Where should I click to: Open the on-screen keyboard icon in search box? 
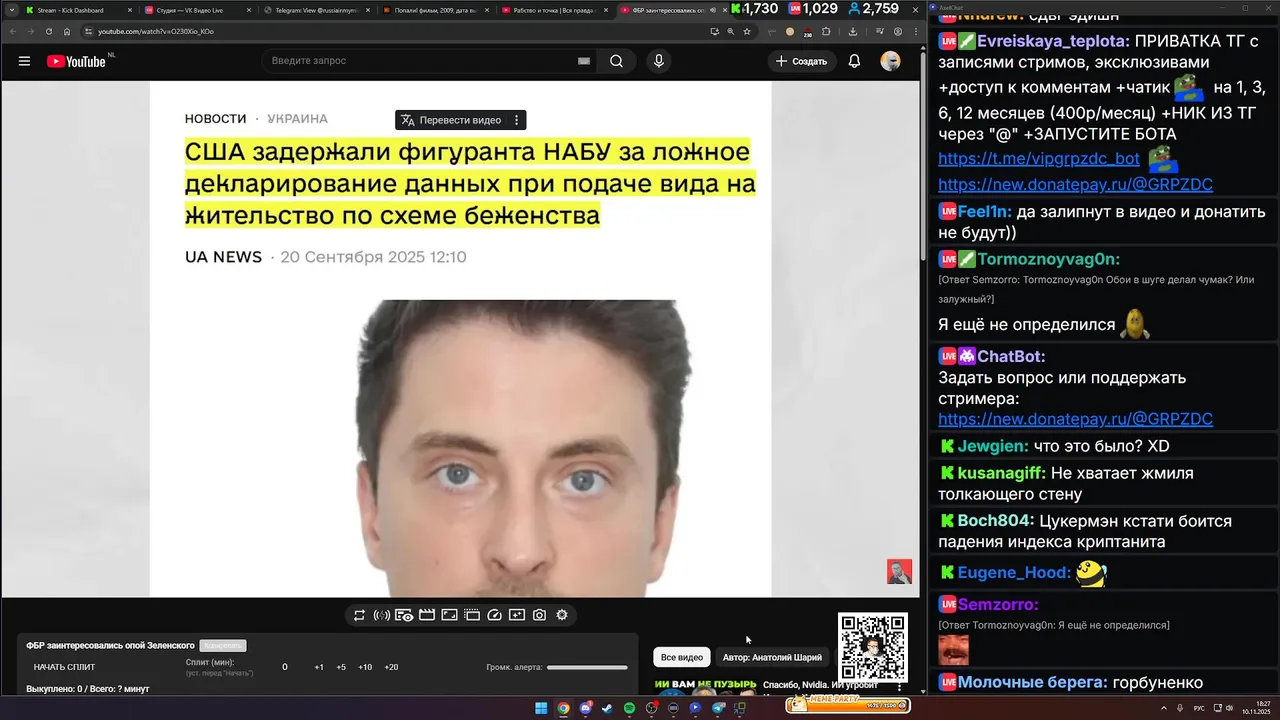click(584, 61)
